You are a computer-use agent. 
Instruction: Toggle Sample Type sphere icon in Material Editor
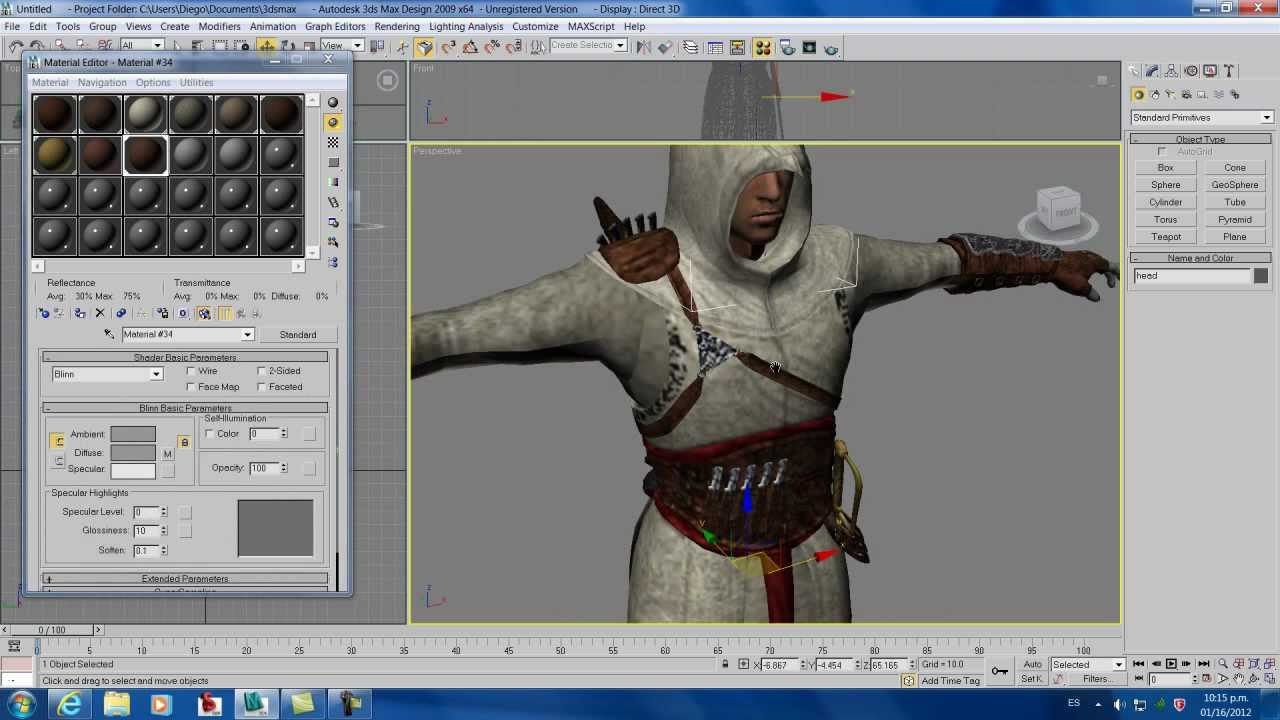(333, 102)
